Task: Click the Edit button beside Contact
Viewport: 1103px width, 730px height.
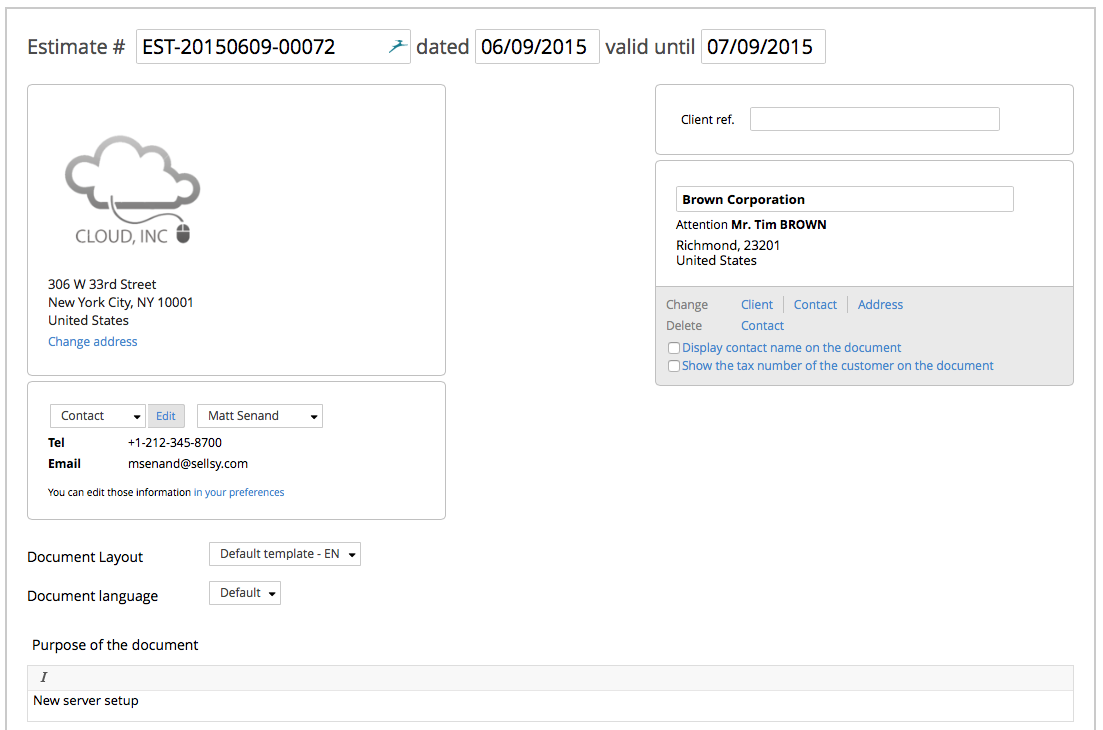Action: coord(166,416)
